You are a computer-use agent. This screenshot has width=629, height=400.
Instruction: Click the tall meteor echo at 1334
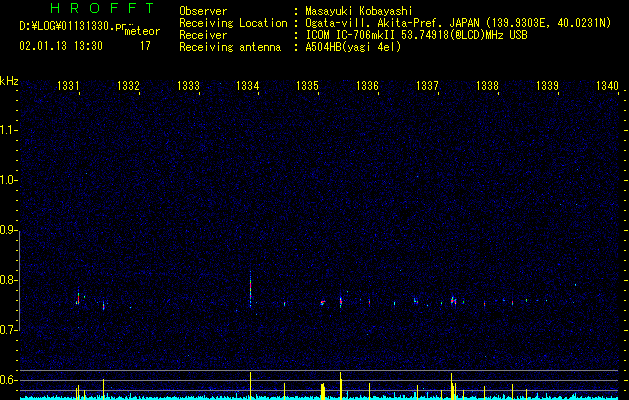pos(250,289)
